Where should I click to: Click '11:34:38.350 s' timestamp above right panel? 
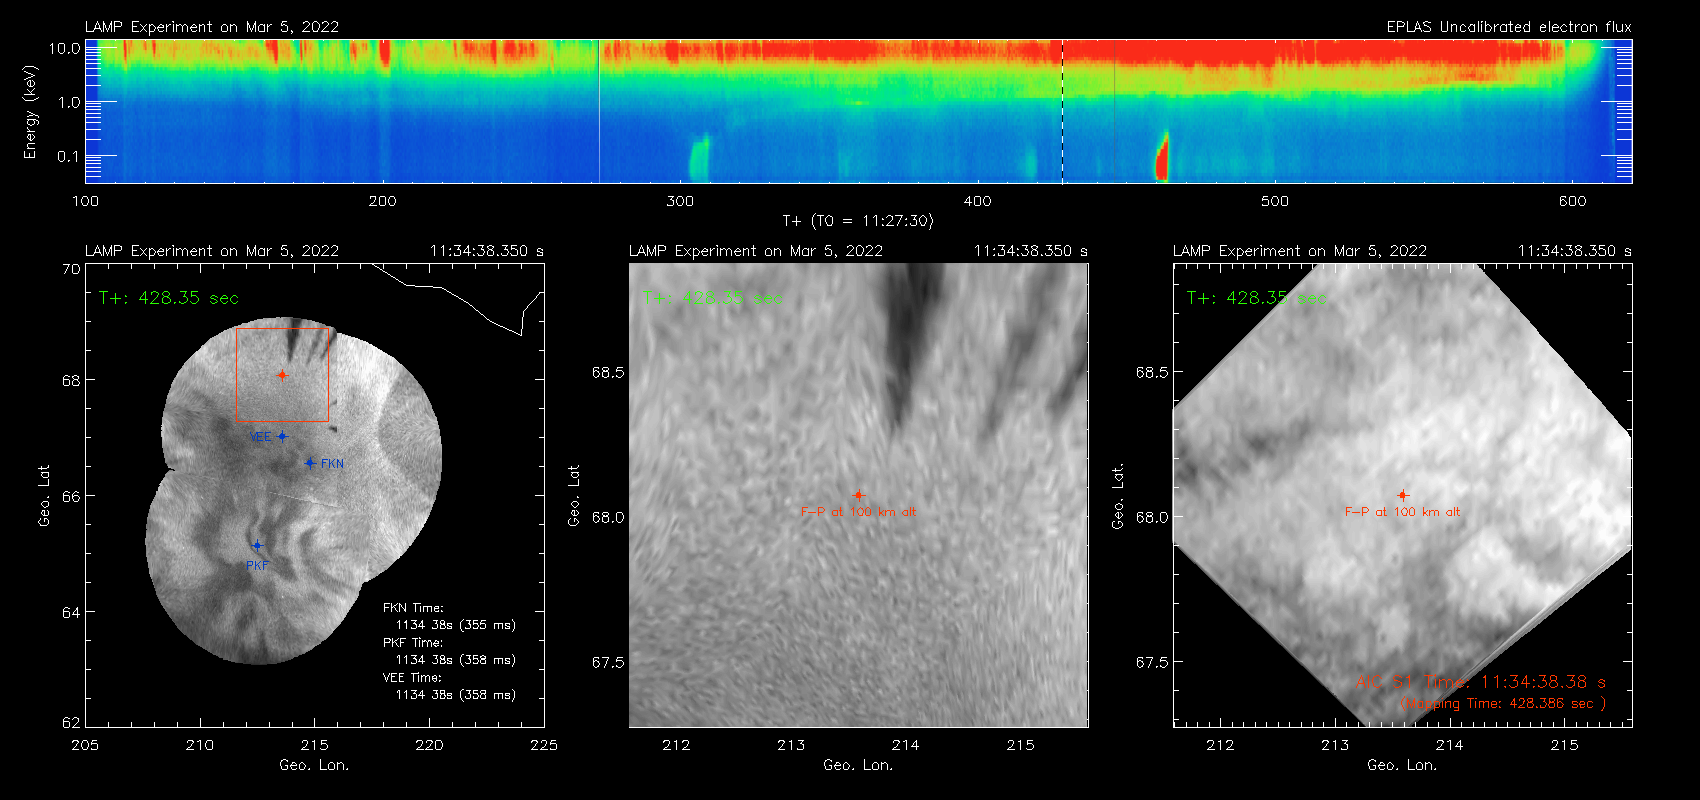(1575, 251)
